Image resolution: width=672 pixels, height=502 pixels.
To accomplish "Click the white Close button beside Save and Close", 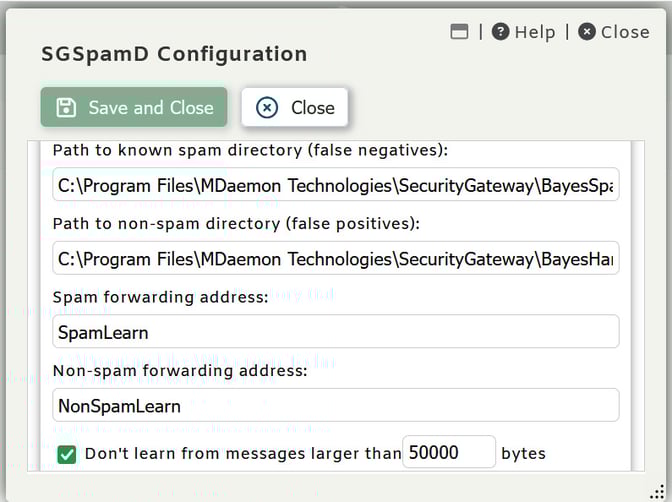I will [x=294, y=107].
